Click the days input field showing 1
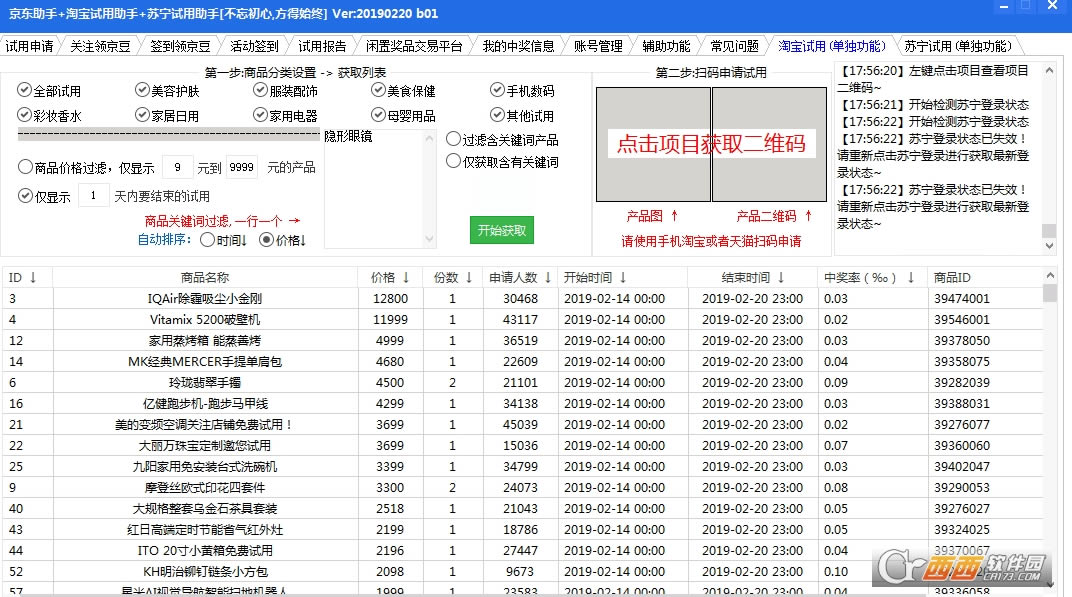1072x597 pixels. (x=94, y=196)
